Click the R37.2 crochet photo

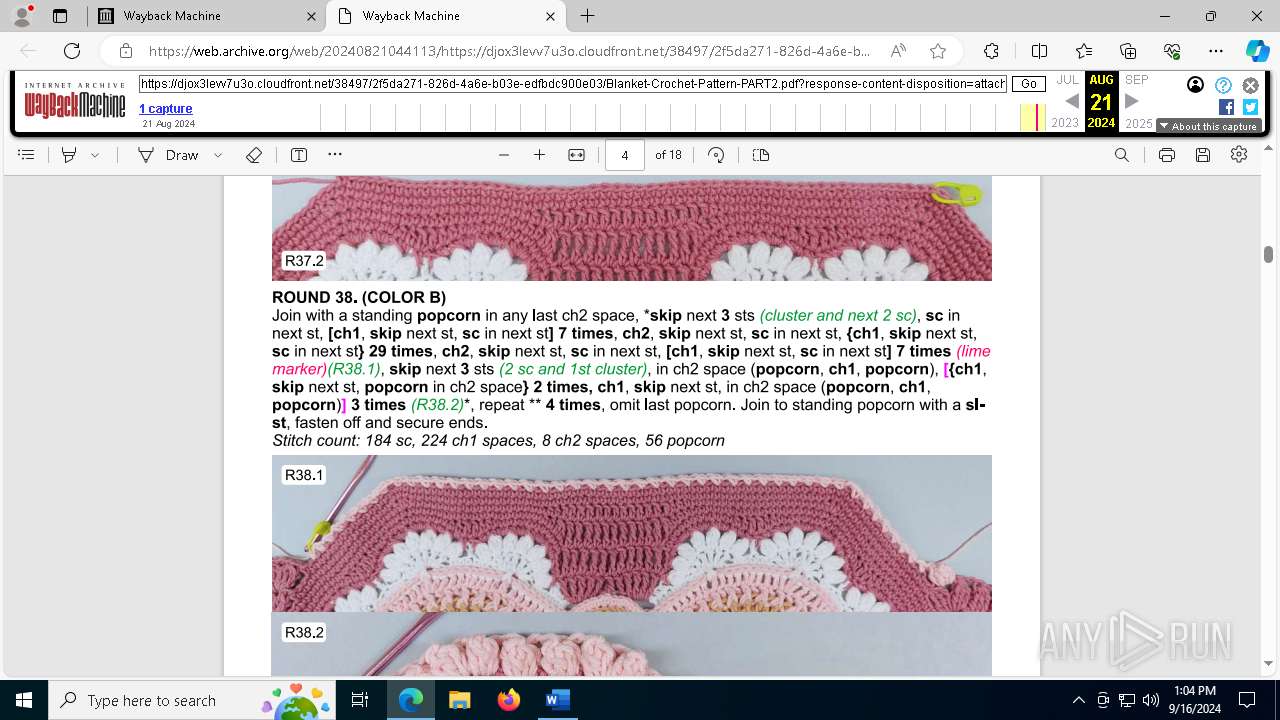pyautogui.click(x=632, y=228)
